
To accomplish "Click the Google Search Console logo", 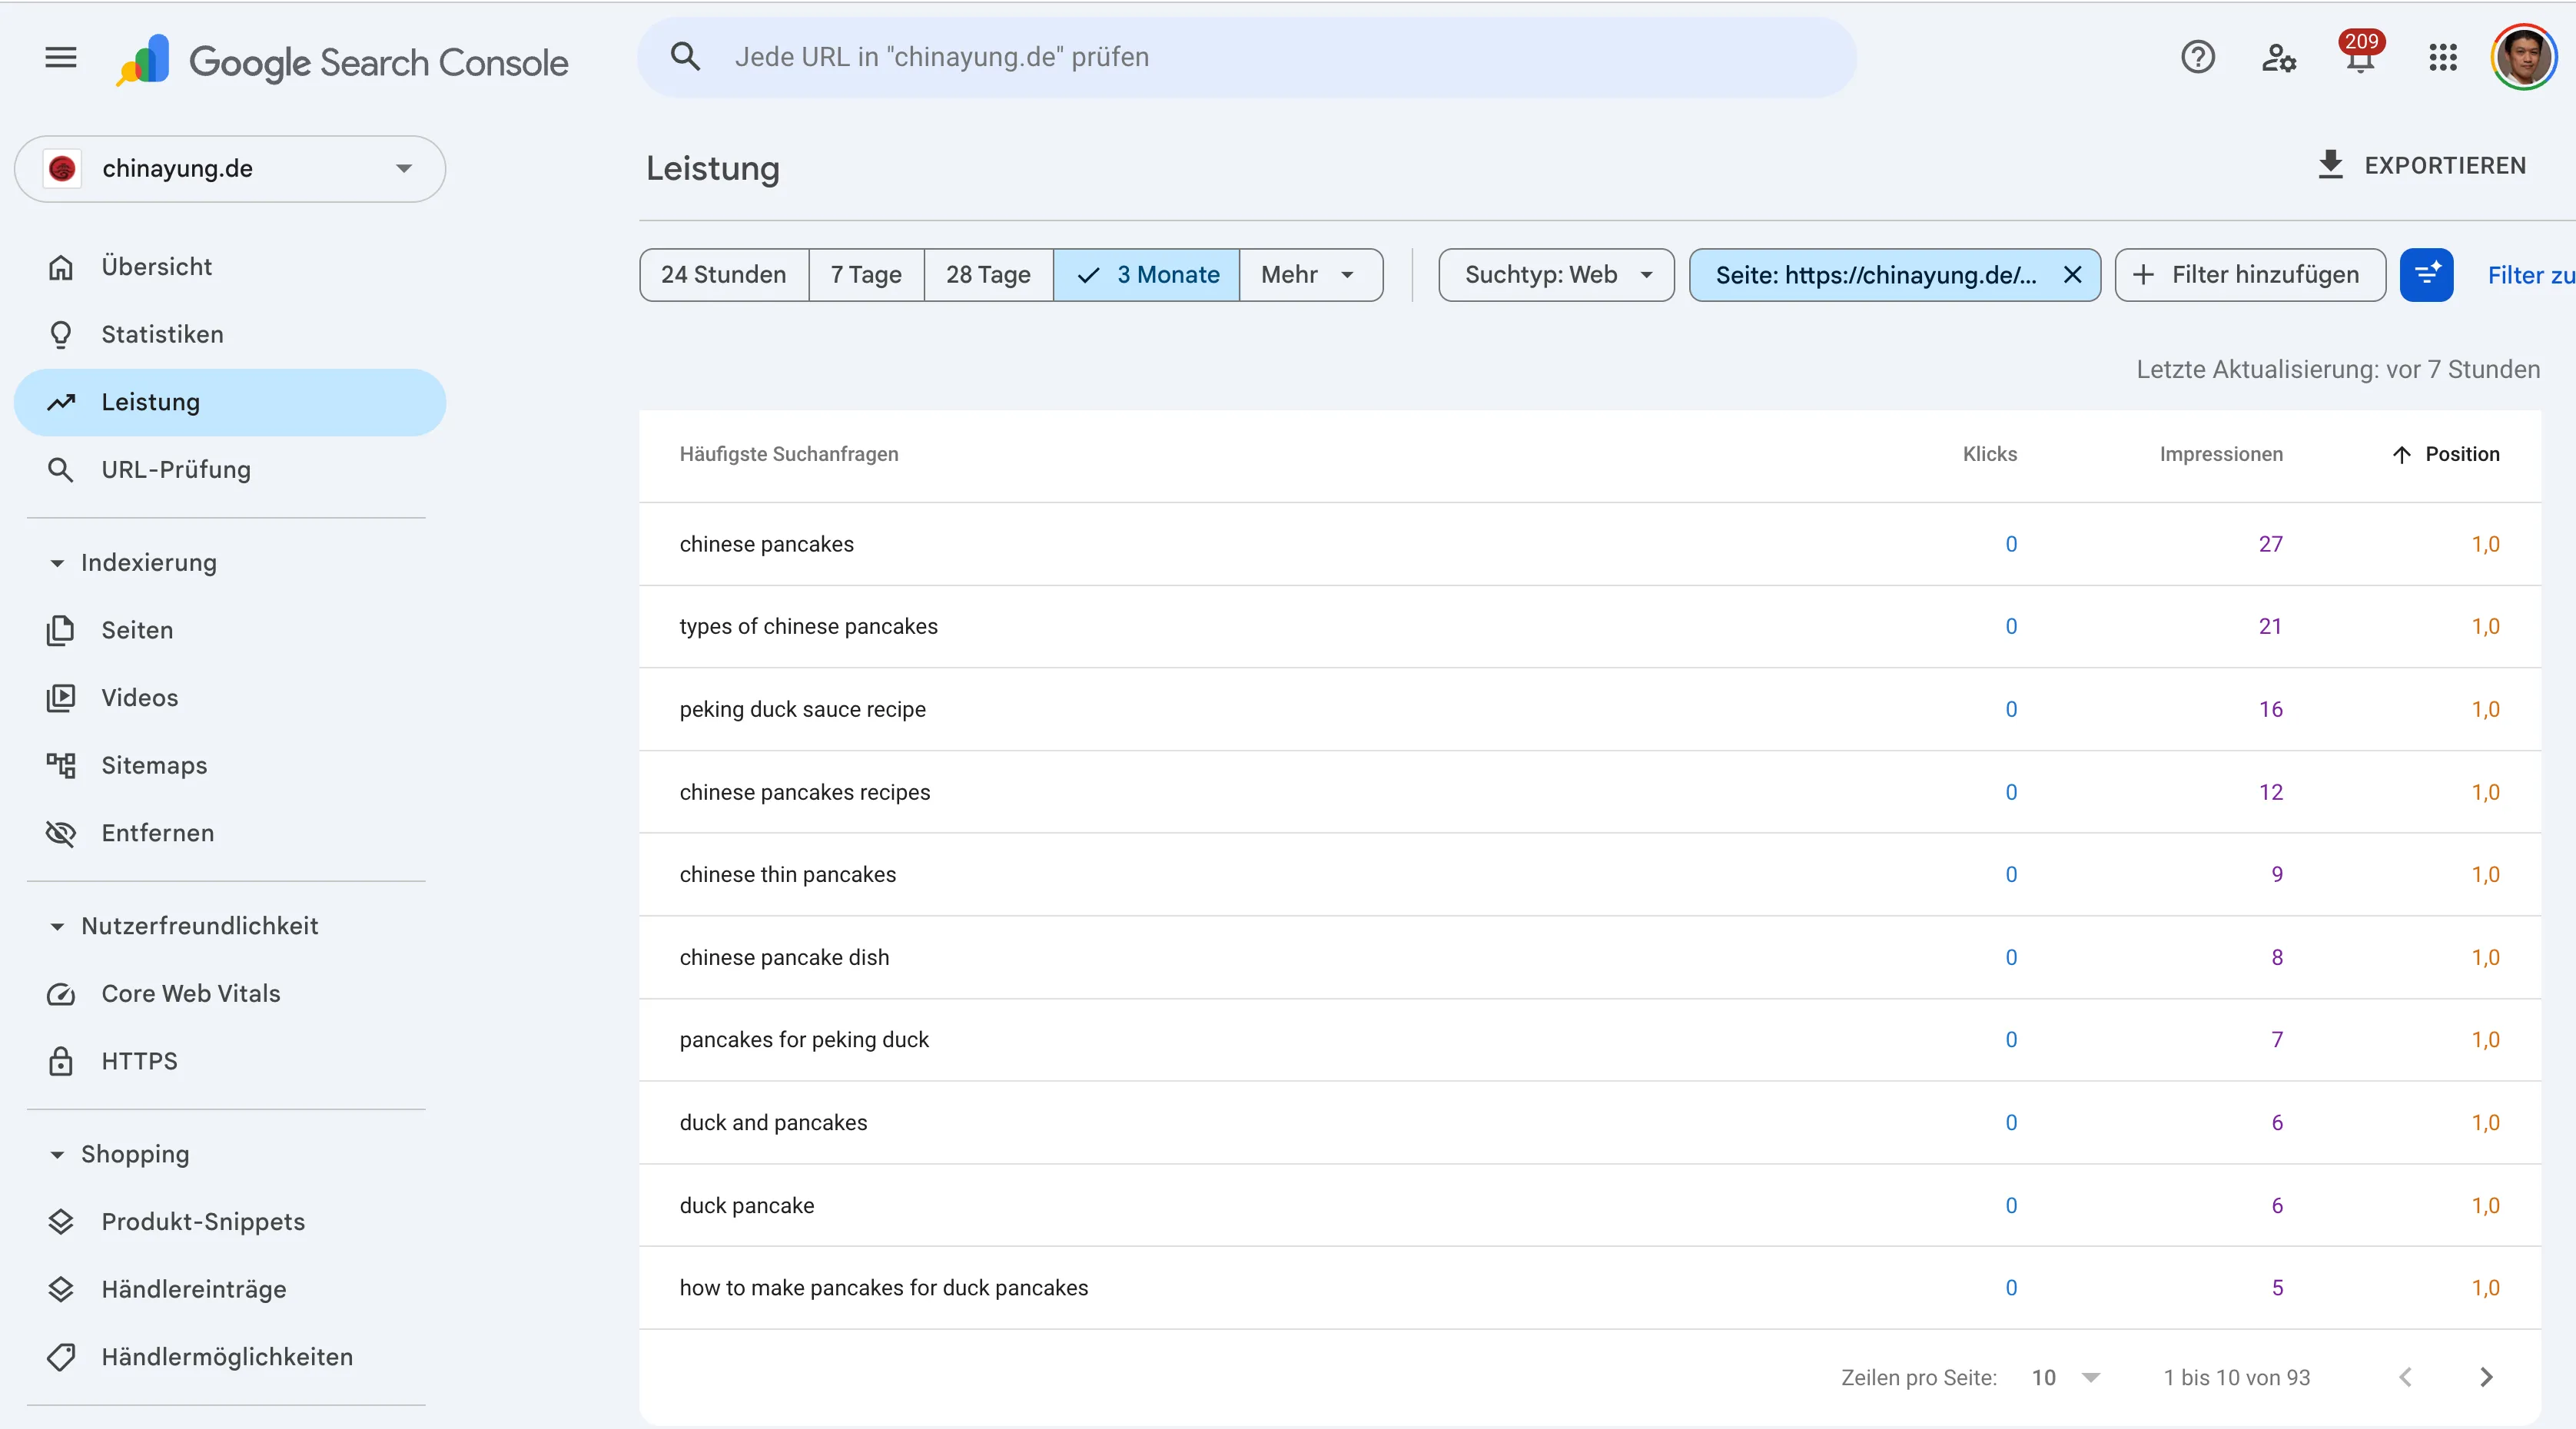I will [x=343, y=61].
